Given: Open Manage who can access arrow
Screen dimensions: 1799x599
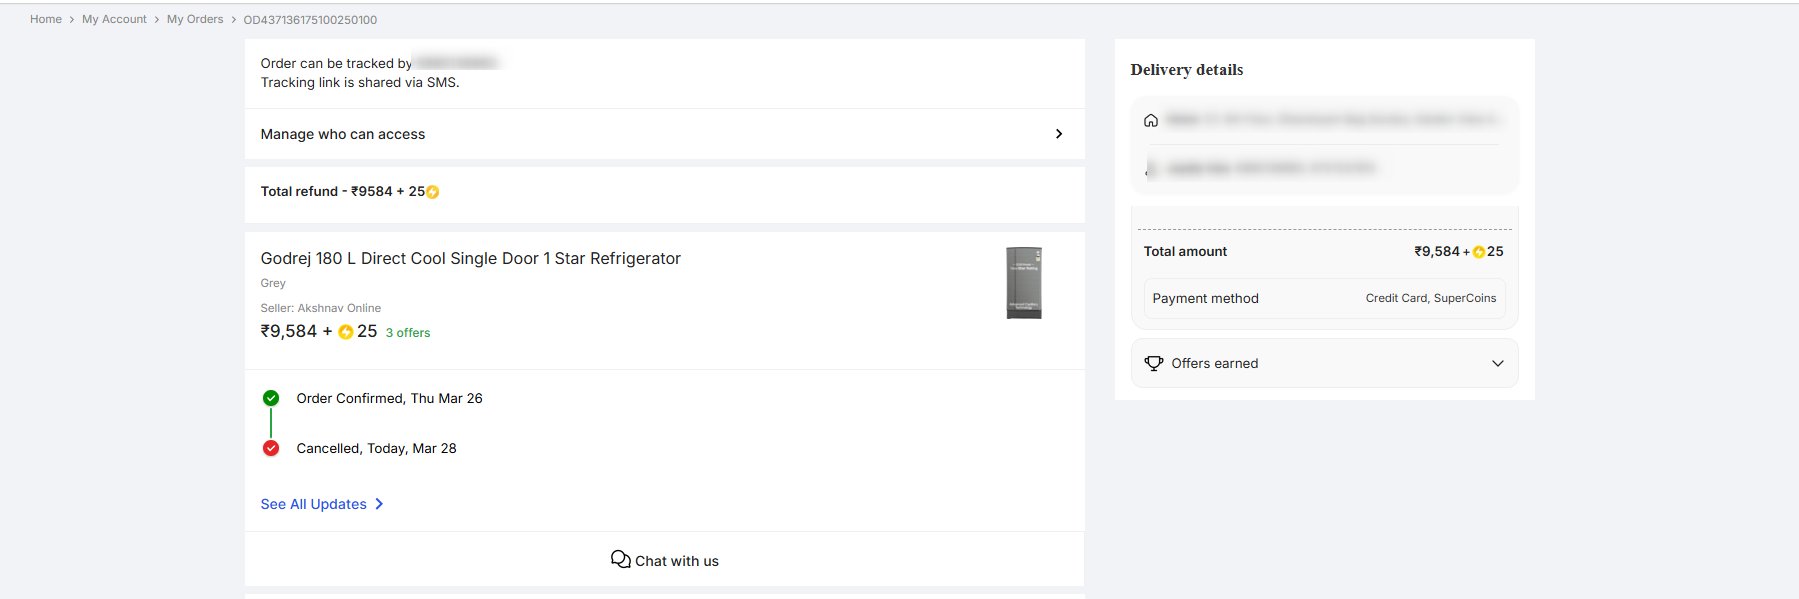Looking at the screenshot, I should coord(1059,134).
